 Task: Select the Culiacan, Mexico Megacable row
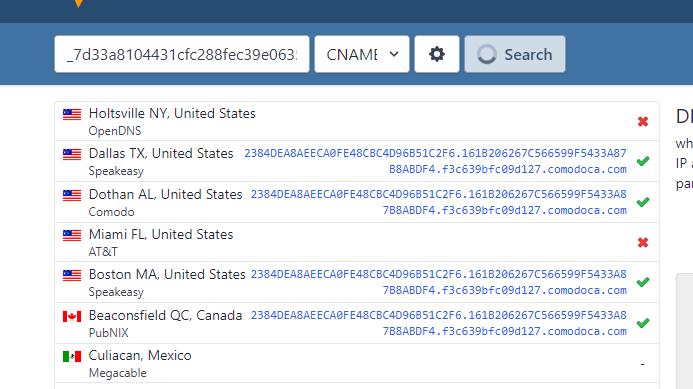357,363
